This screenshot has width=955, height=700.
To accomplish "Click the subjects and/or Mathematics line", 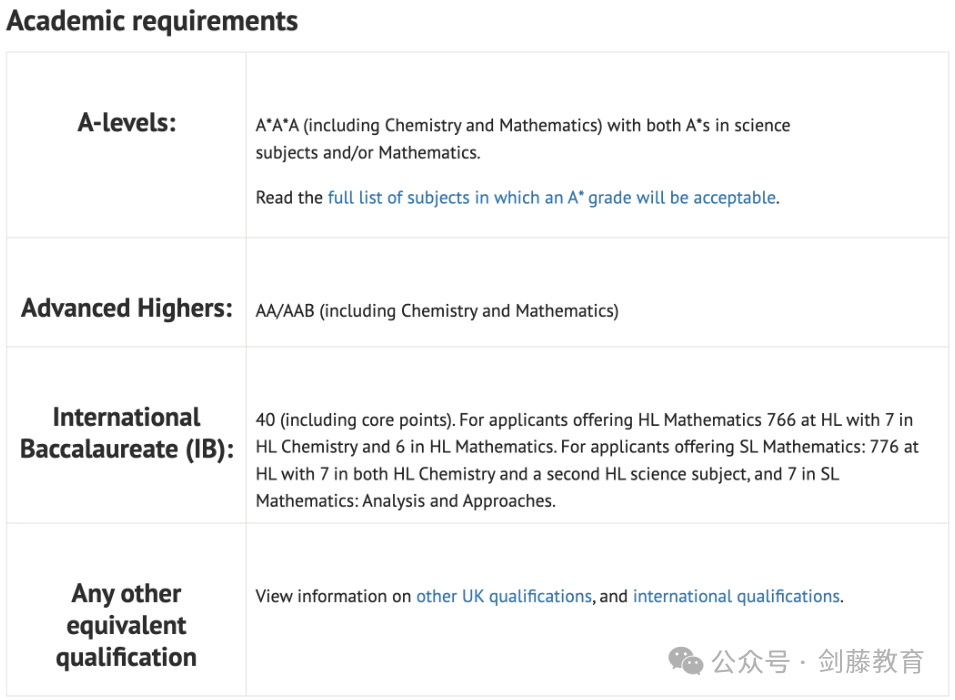I will point(368,153).
